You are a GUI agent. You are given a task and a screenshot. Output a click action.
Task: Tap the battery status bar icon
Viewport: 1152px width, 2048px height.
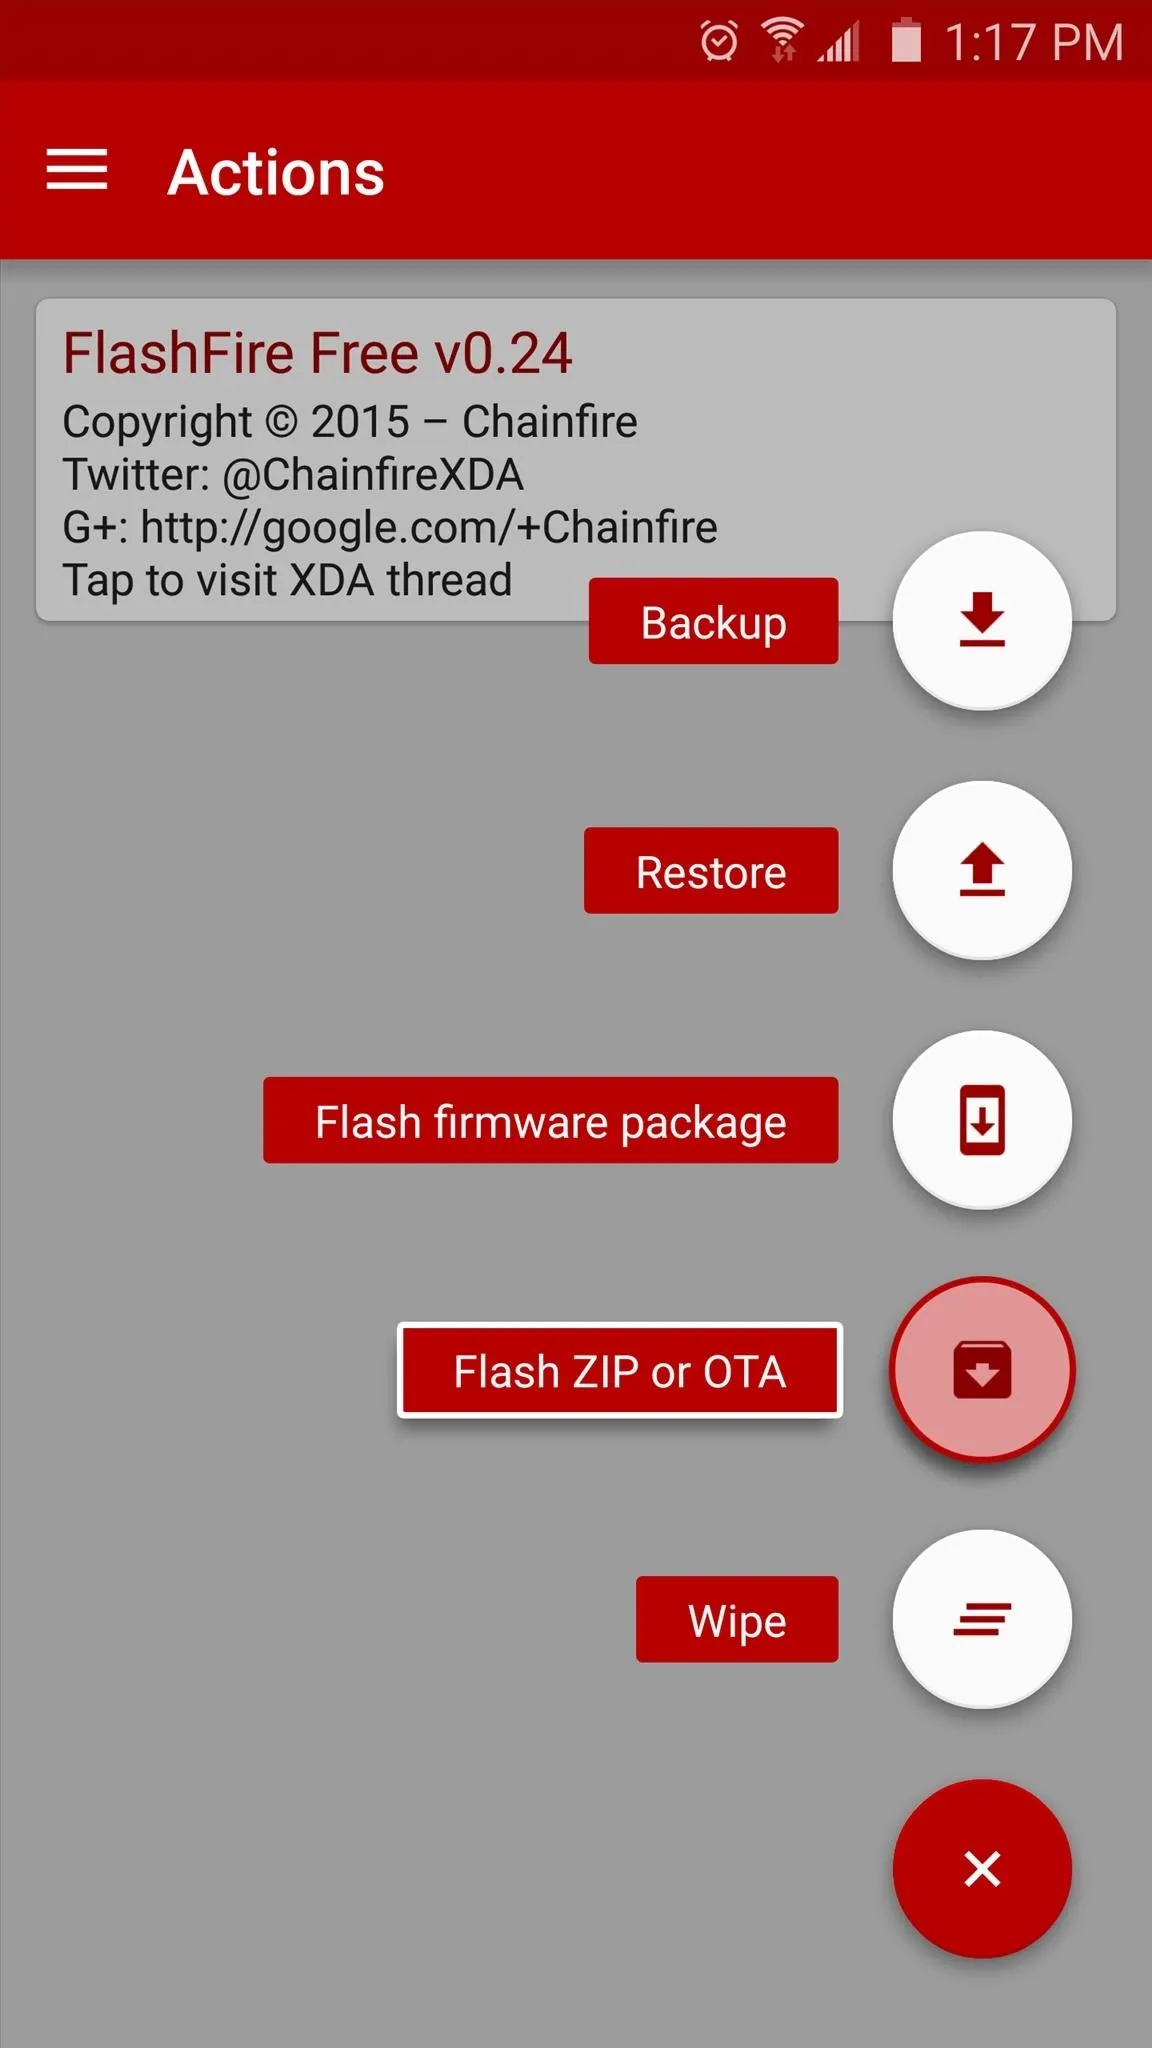click(x=906, y=41)
